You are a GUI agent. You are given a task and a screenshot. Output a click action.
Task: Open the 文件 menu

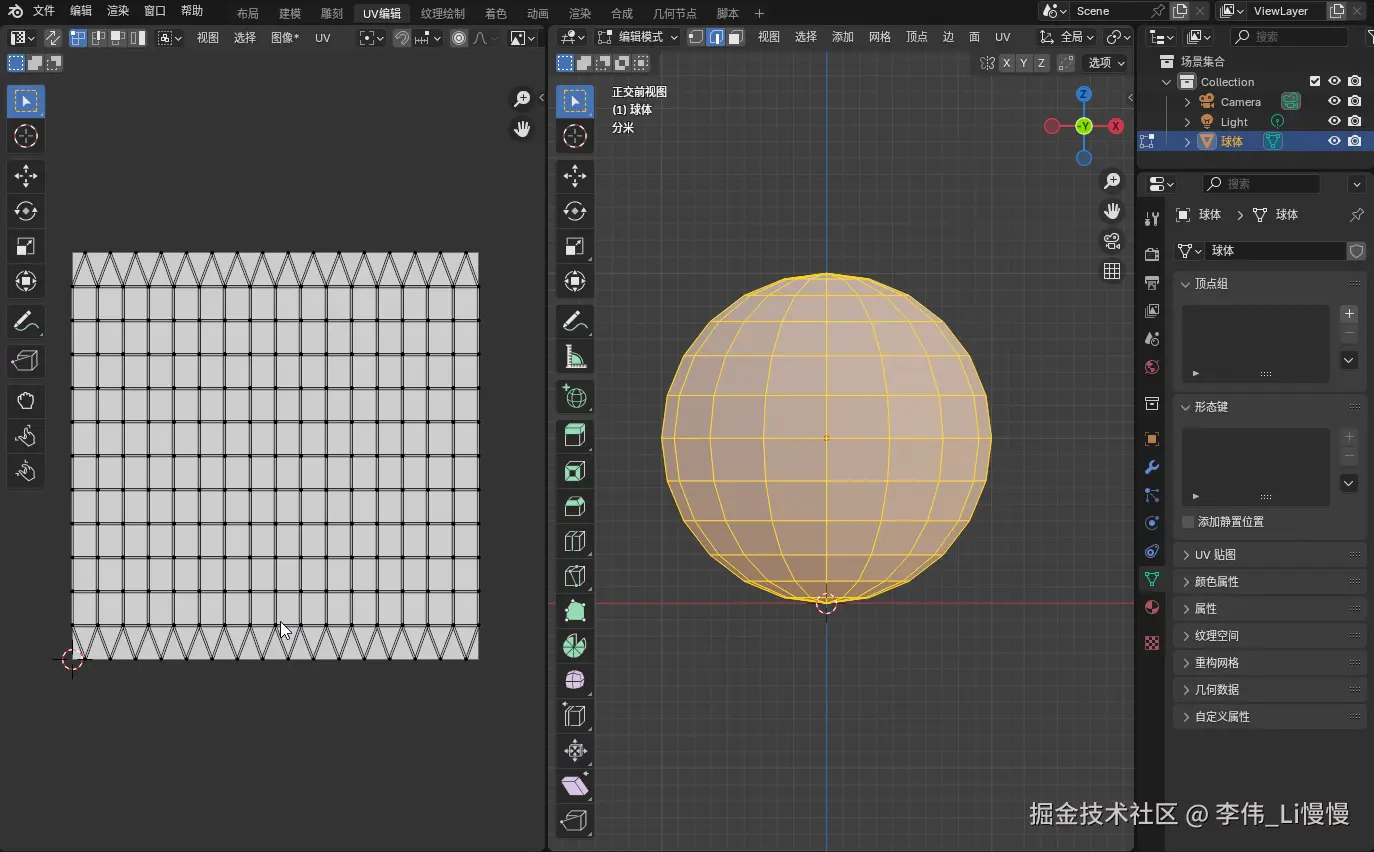(x=44, y=11)
